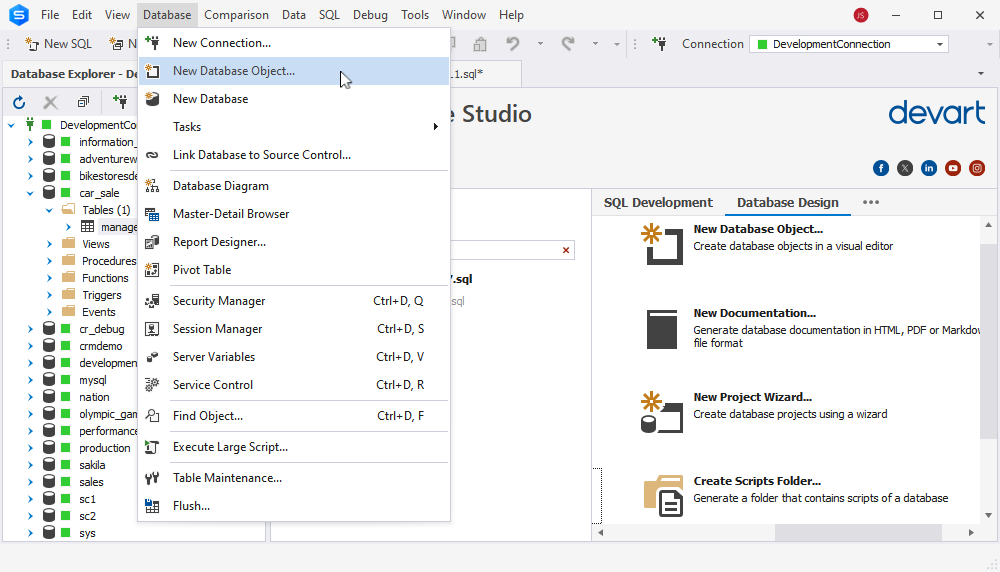Click New Documentation... link text

click(754, 313)
